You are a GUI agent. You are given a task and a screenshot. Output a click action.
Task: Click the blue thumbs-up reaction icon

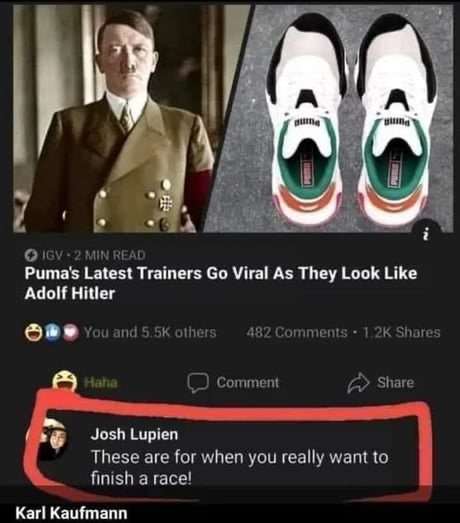click(52, 333)
